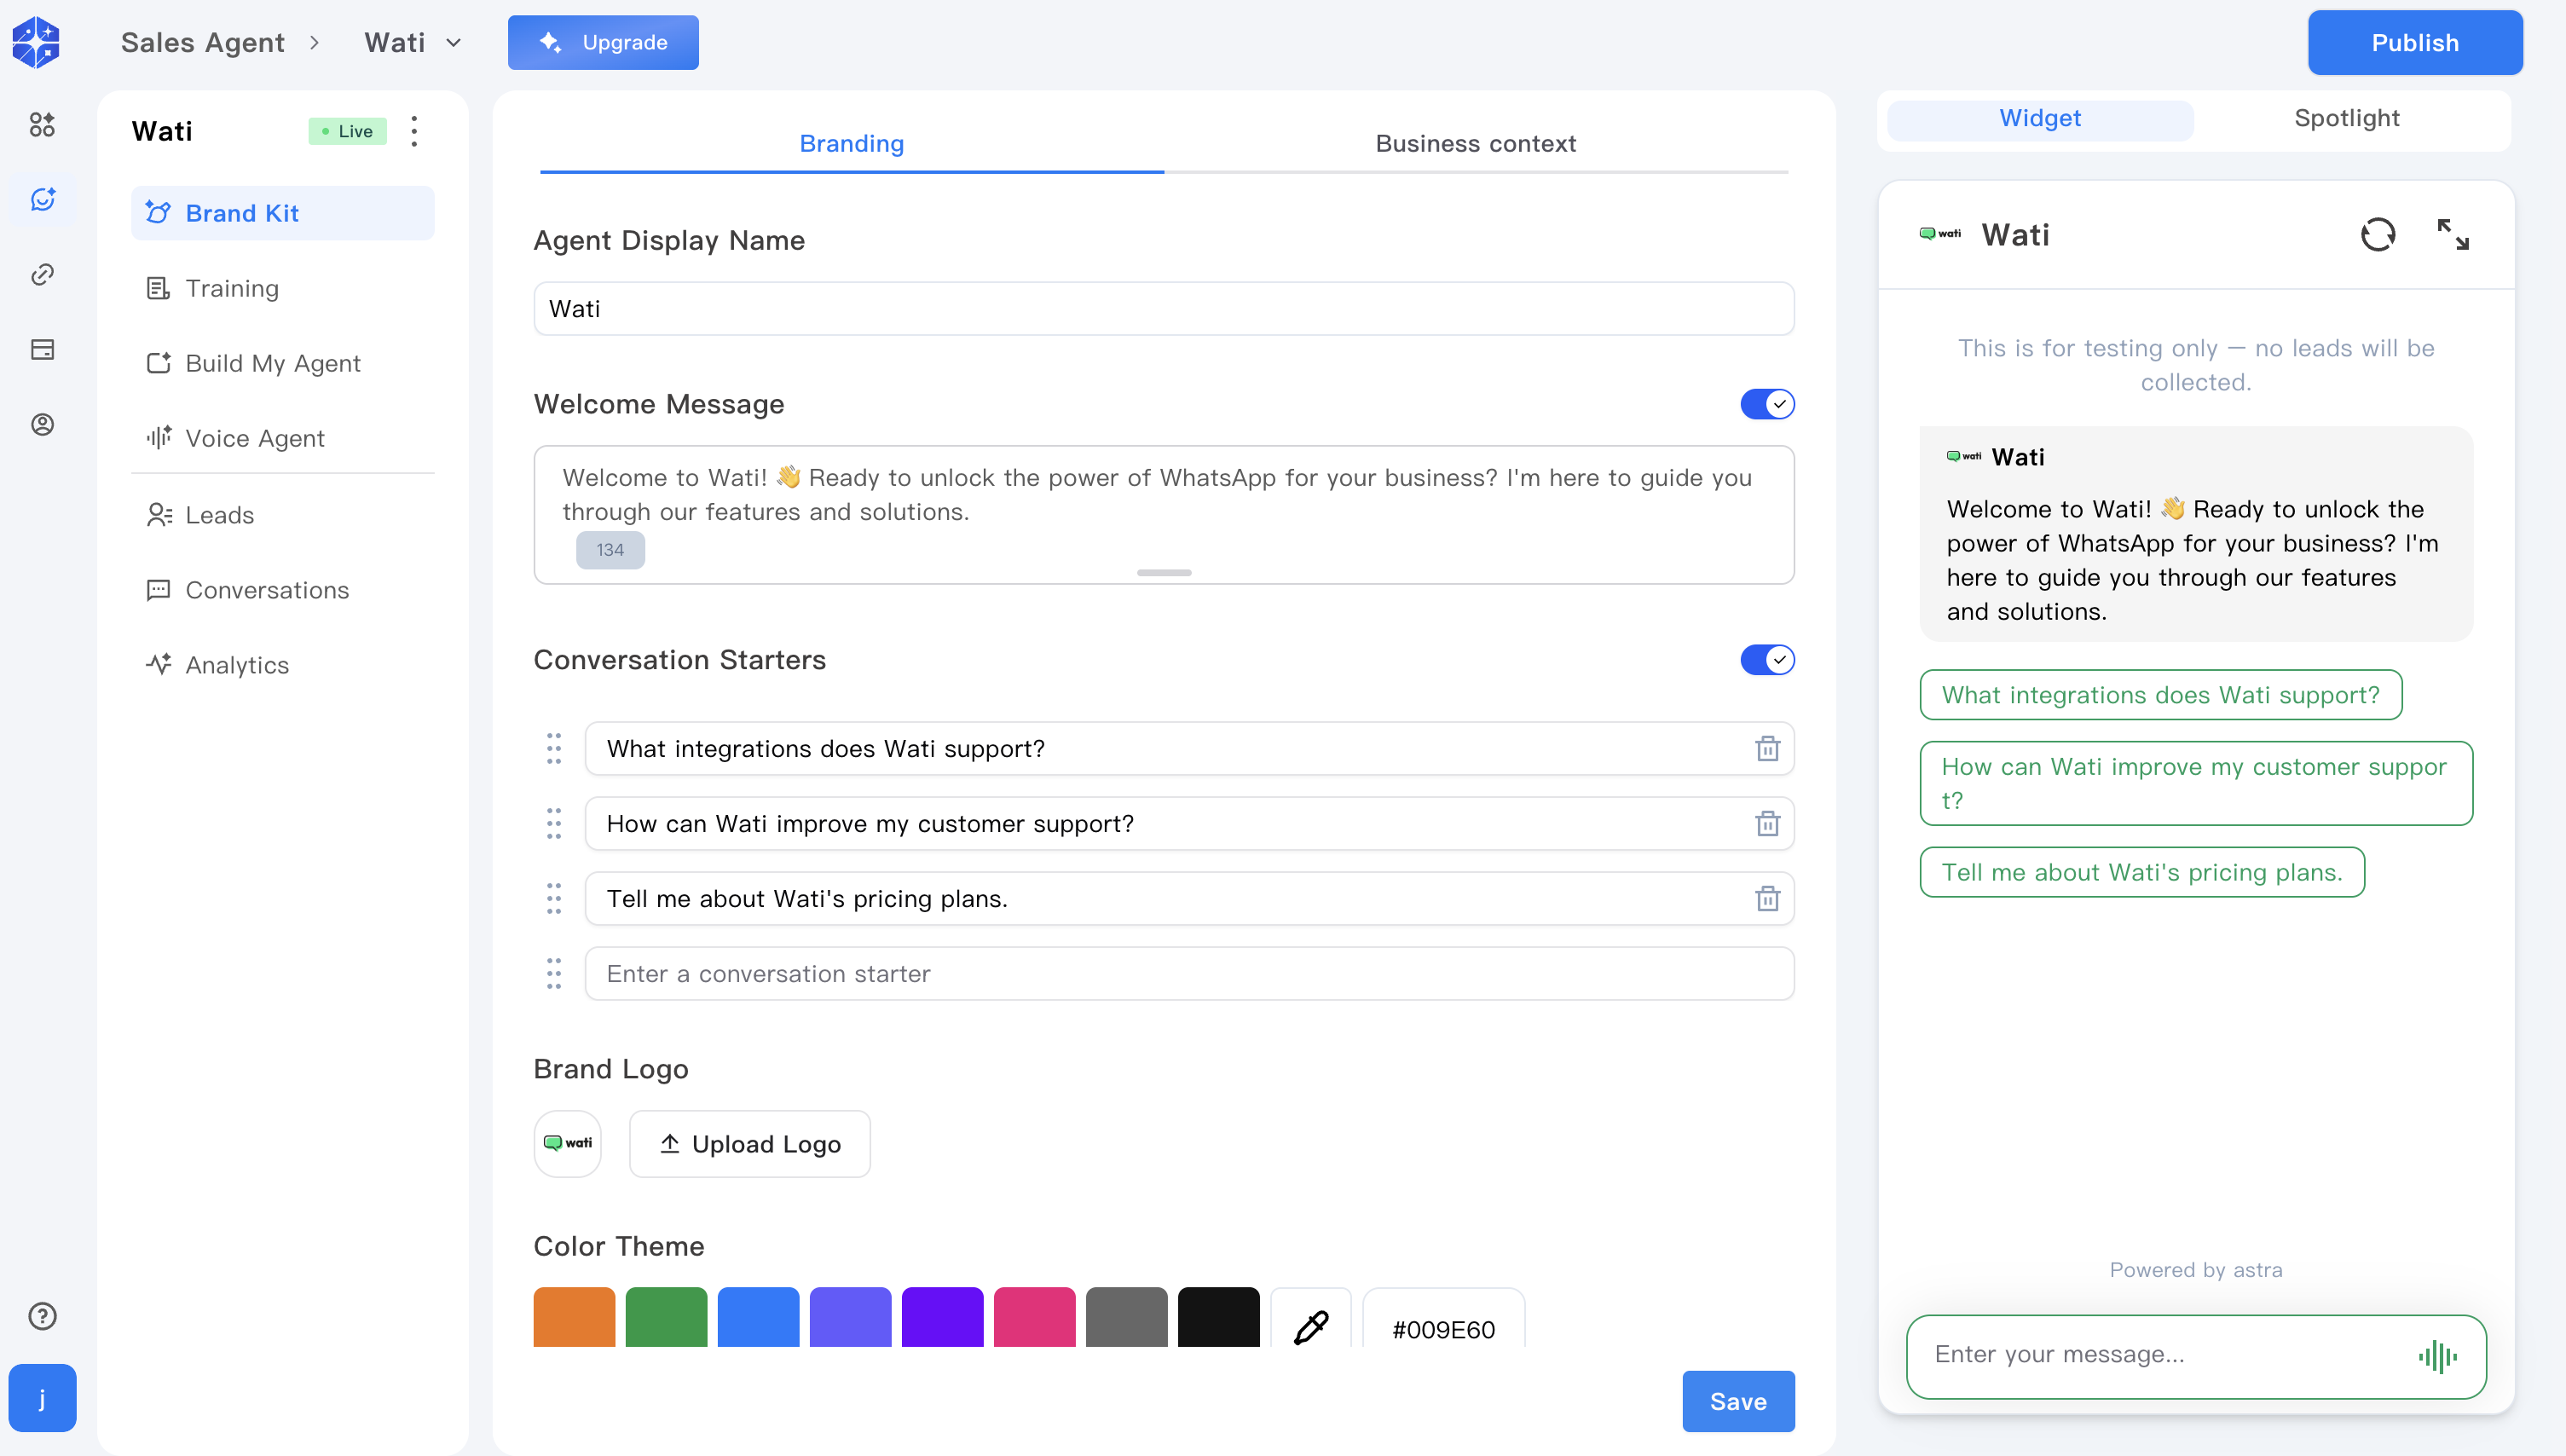The height and width of the screenshot is (1456, 2566).
Task: Toggle the Welcome Message switch
Action: point(1767,404)
